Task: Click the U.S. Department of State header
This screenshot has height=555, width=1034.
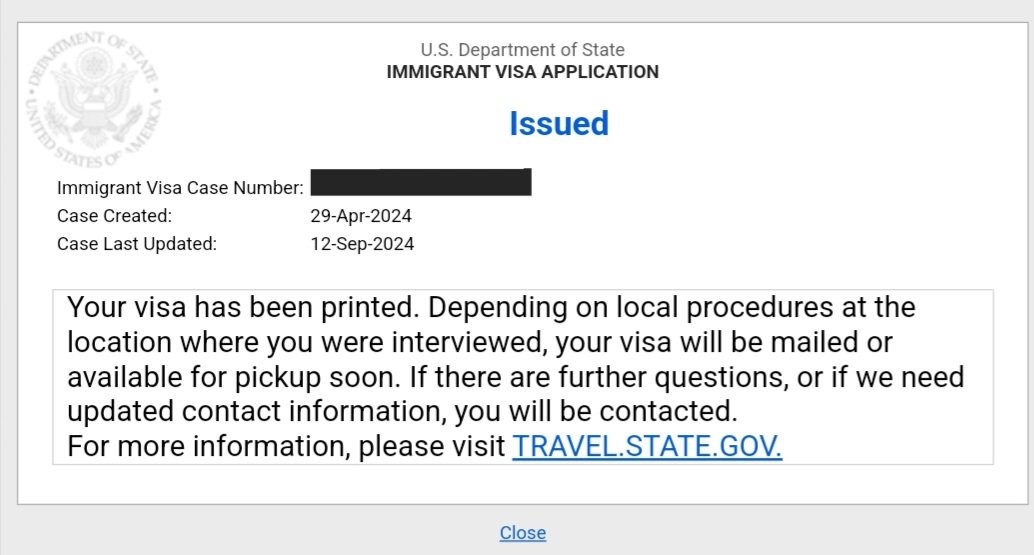Action: pos(522,49)
